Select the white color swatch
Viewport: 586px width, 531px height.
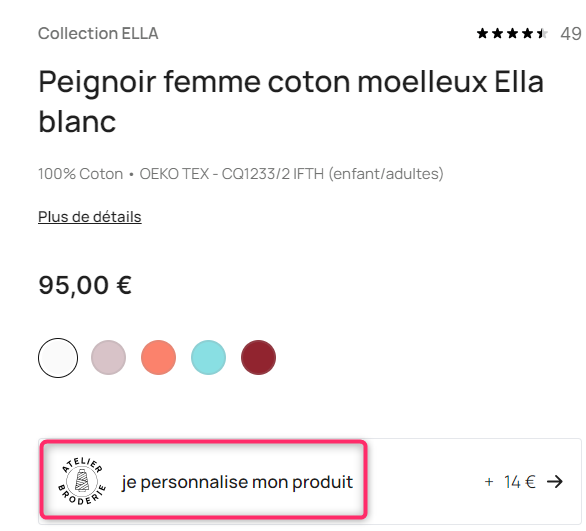pos(58,358)
